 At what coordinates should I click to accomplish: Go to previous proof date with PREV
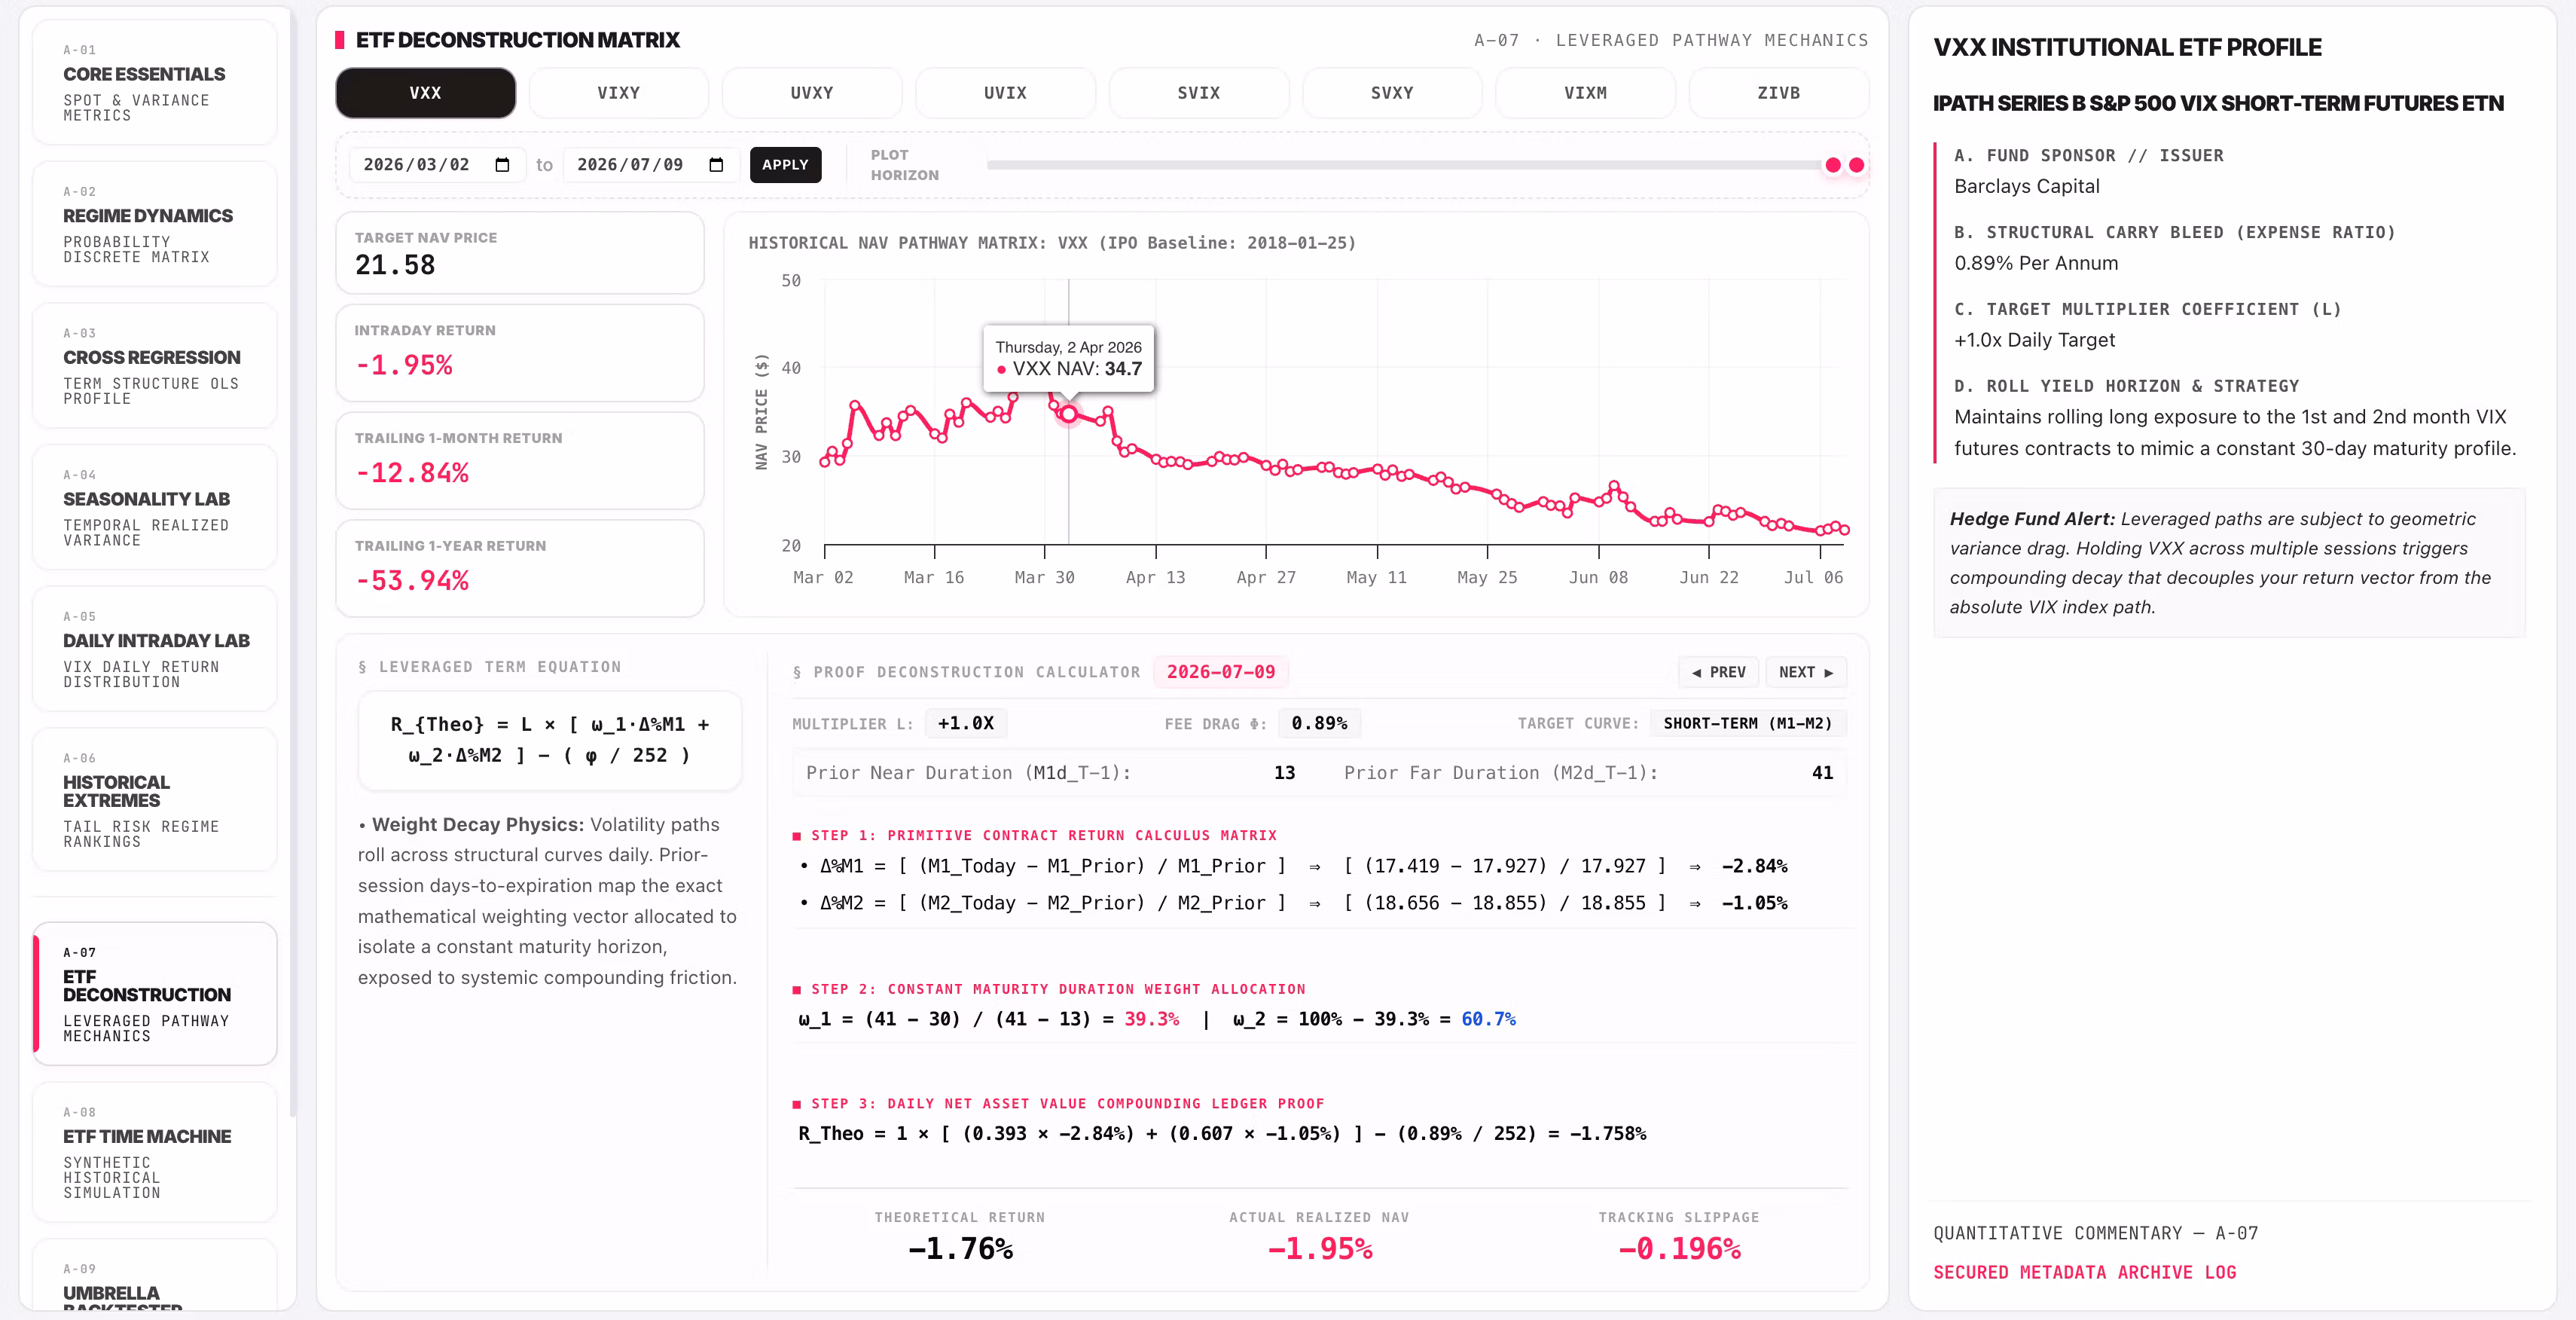[x=1719, y=672]
